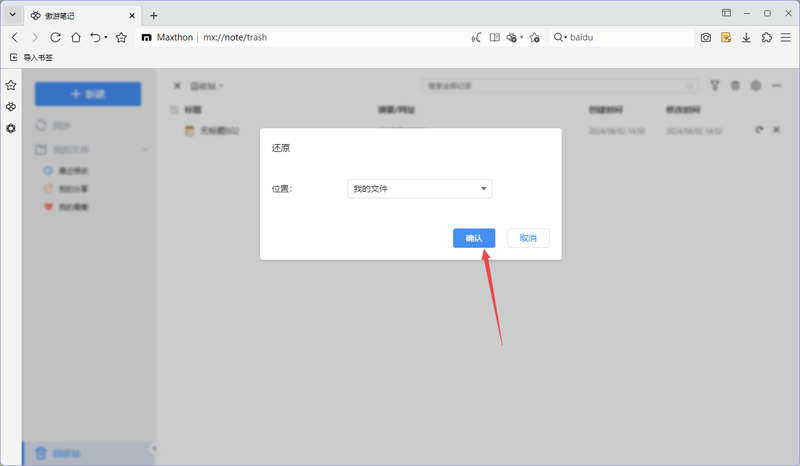Open the screenshot camera tool
800x466 pixels.
click(706, 37)
